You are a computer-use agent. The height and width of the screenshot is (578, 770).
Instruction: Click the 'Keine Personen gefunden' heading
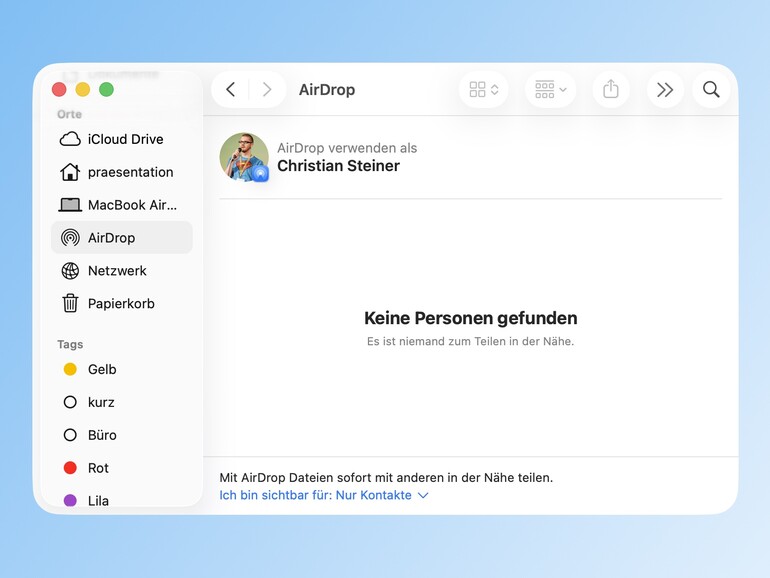click(x=470, y=318)
